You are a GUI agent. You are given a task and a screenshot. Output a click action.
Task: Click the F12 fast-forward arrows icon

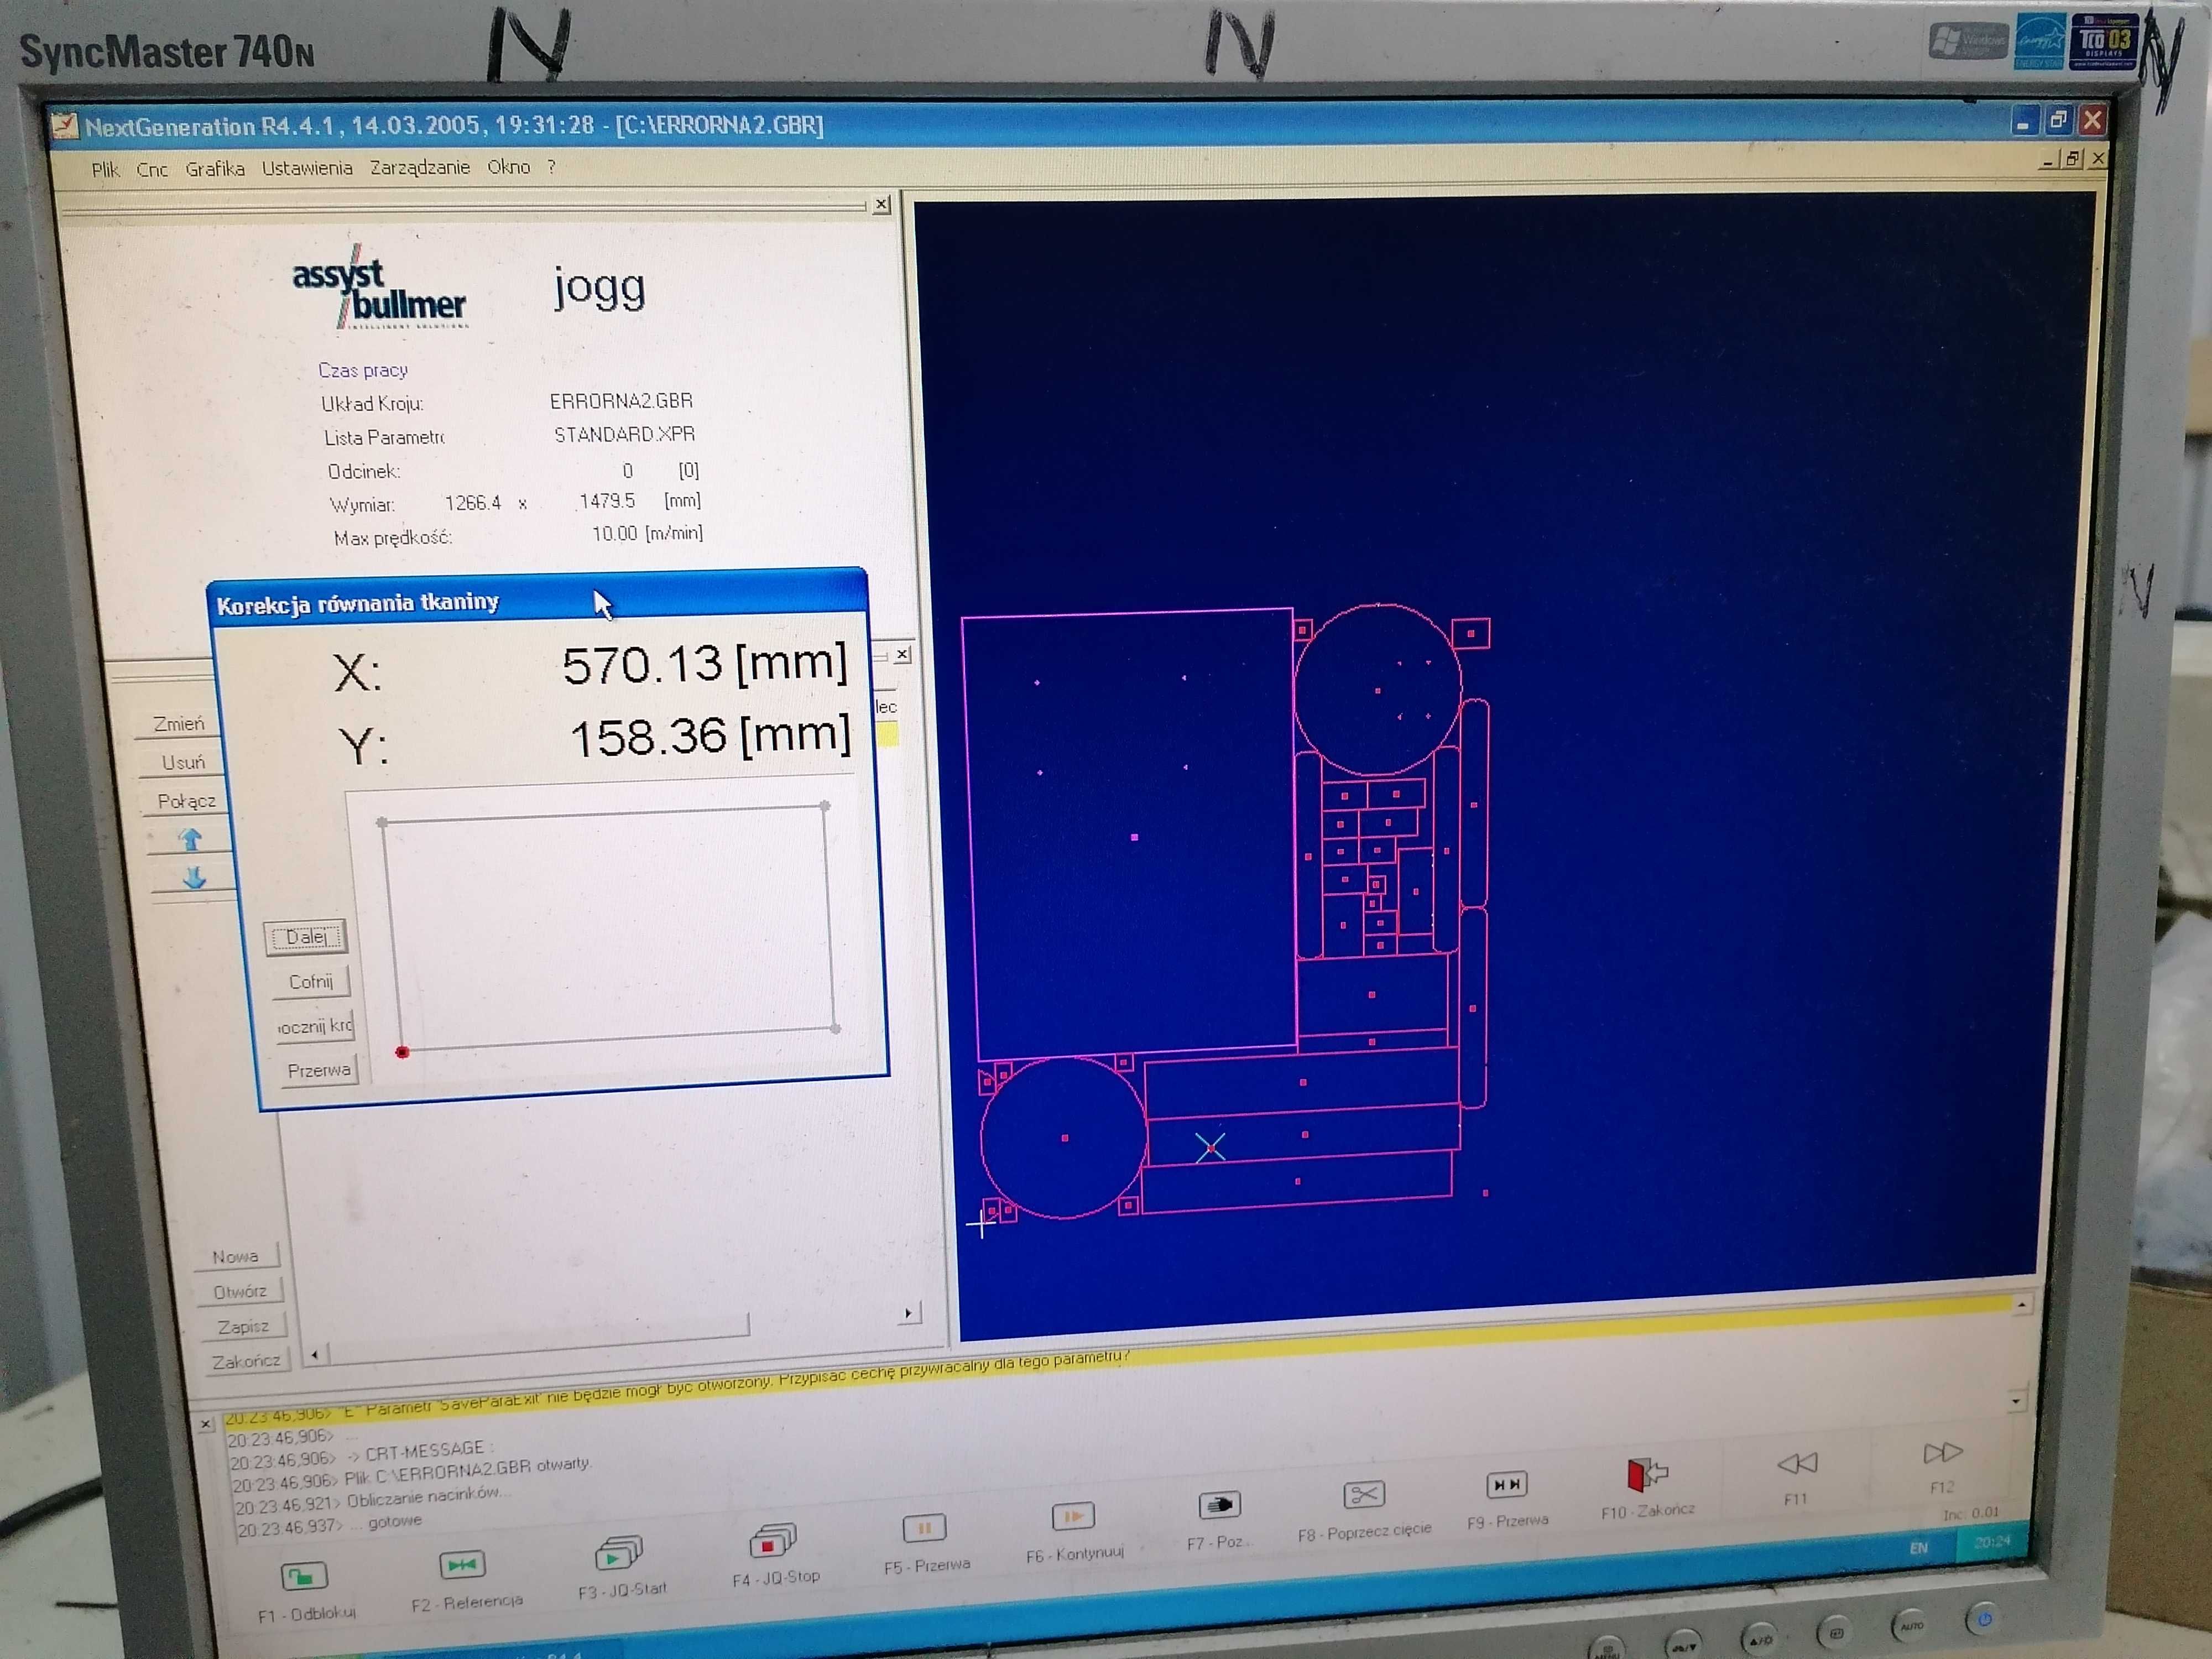(1942, 1452)
